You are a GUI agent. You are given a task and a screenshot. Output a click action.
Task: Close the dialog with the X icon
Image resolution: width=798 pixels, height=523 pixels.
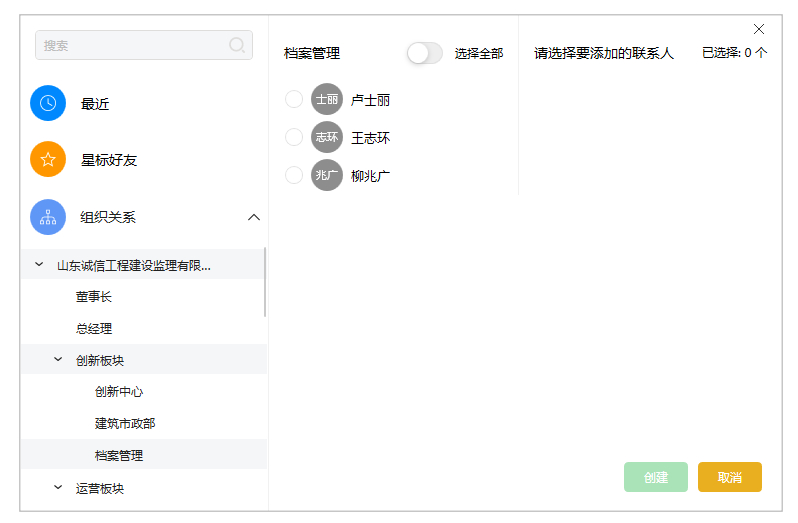(x=759, y=30)
